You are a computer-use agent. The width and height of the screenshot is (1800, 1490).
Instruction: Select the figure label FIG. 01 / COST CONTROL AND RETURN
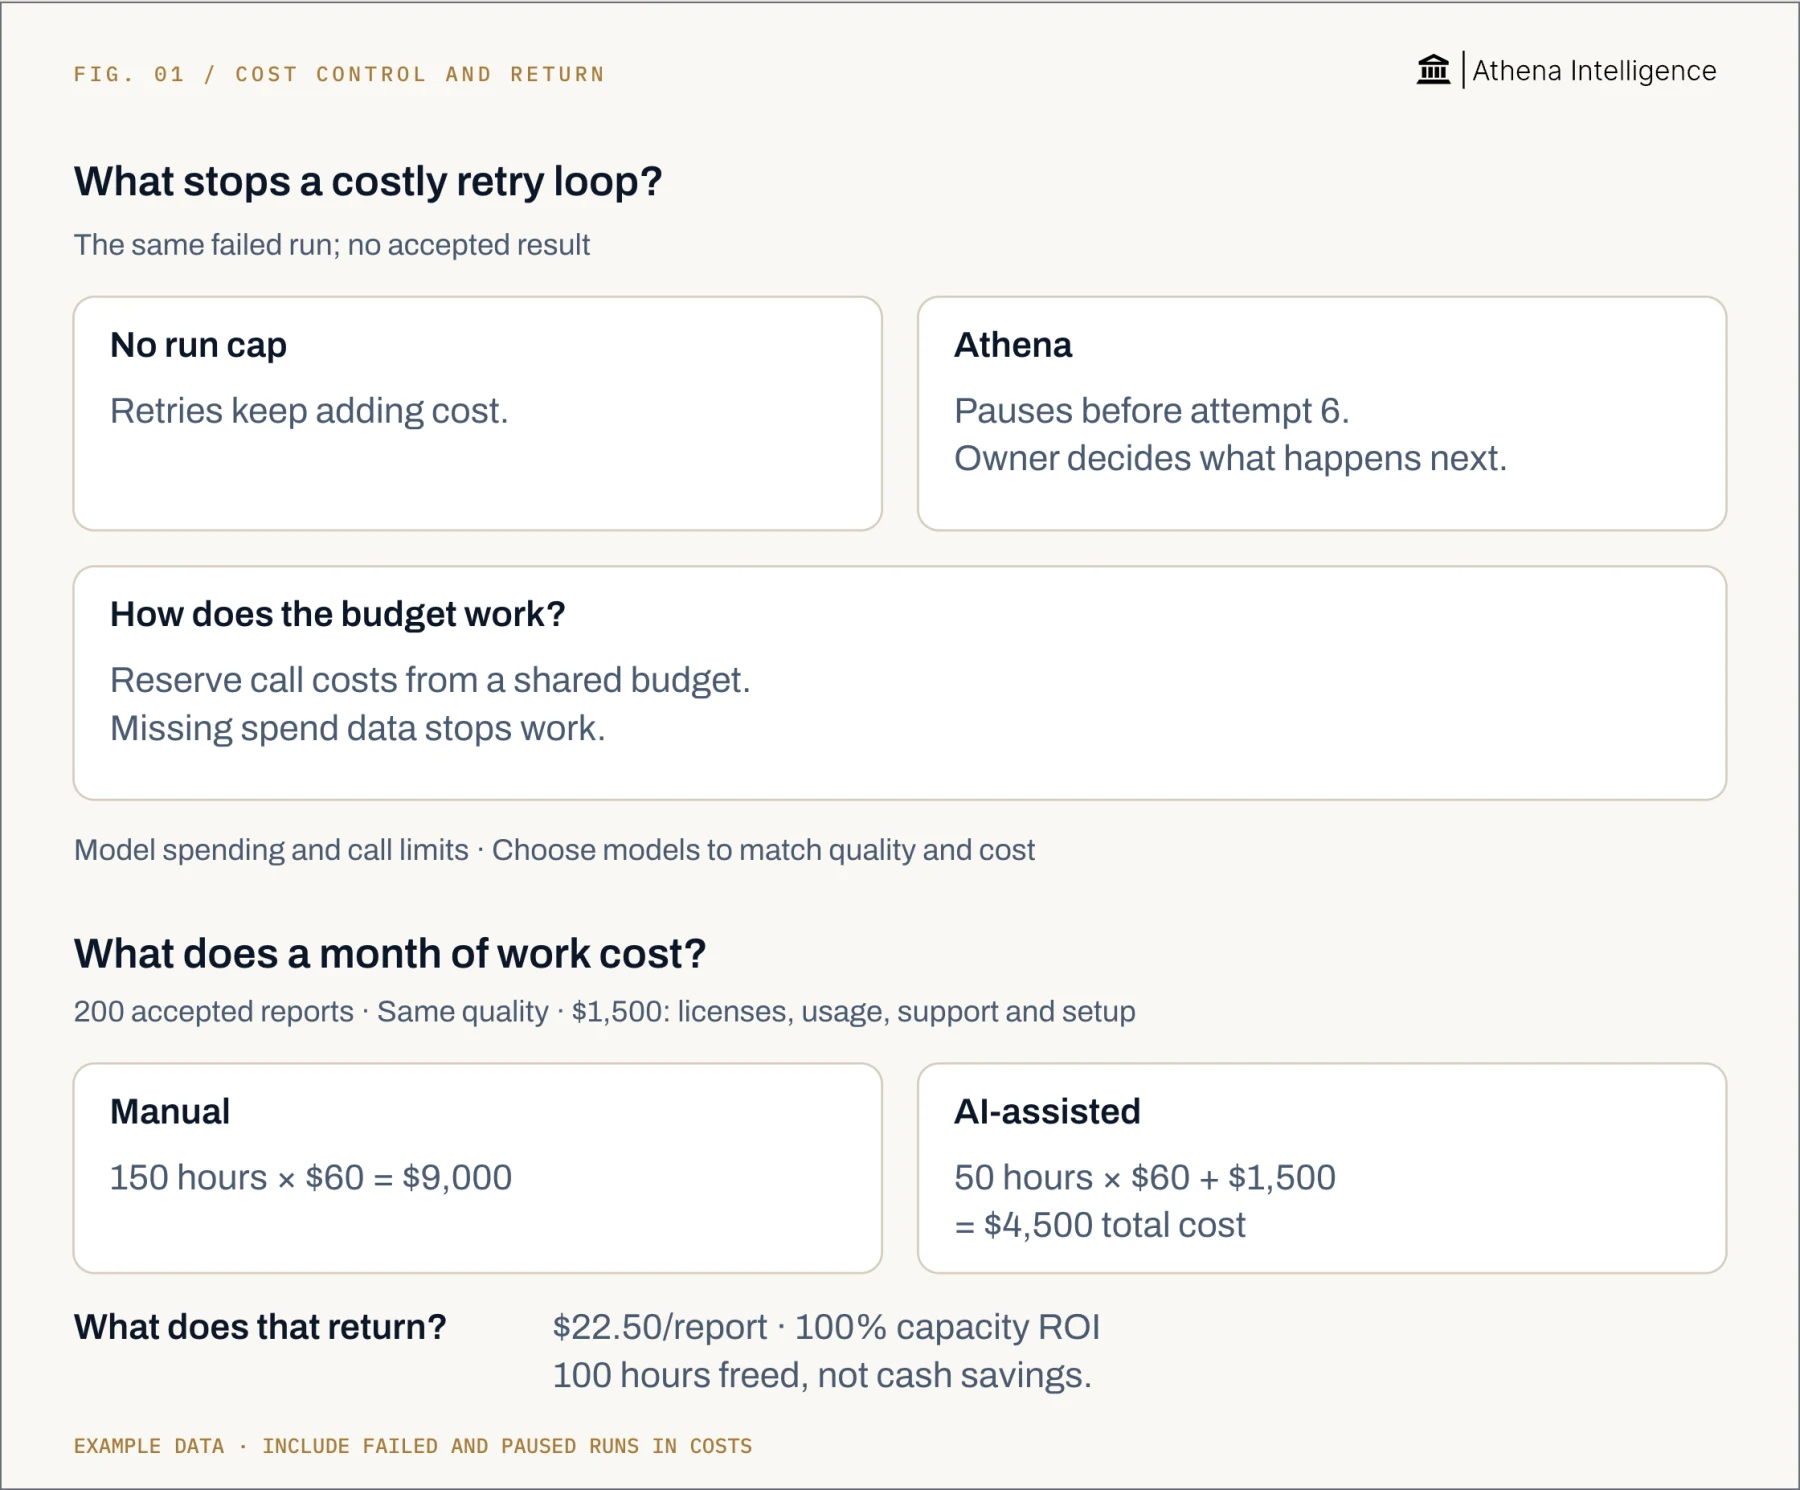[x=339, y=74]
